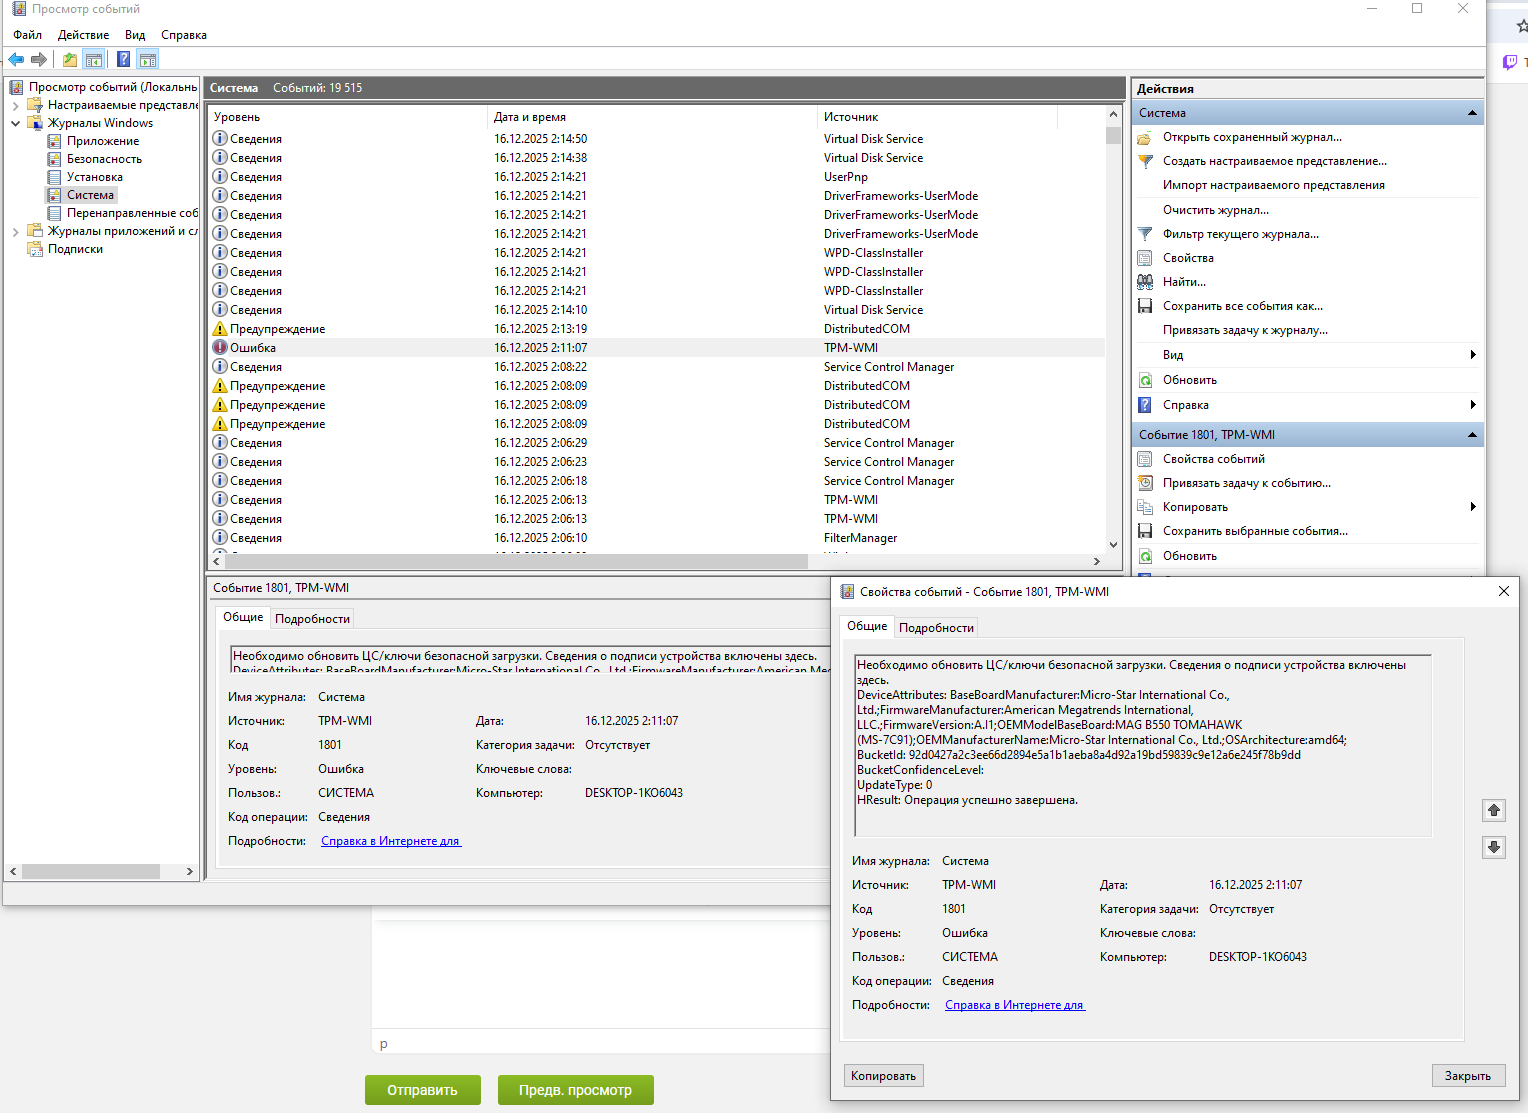Open the blue question-mark Help toolbar icon

click(x=124, y=60)
